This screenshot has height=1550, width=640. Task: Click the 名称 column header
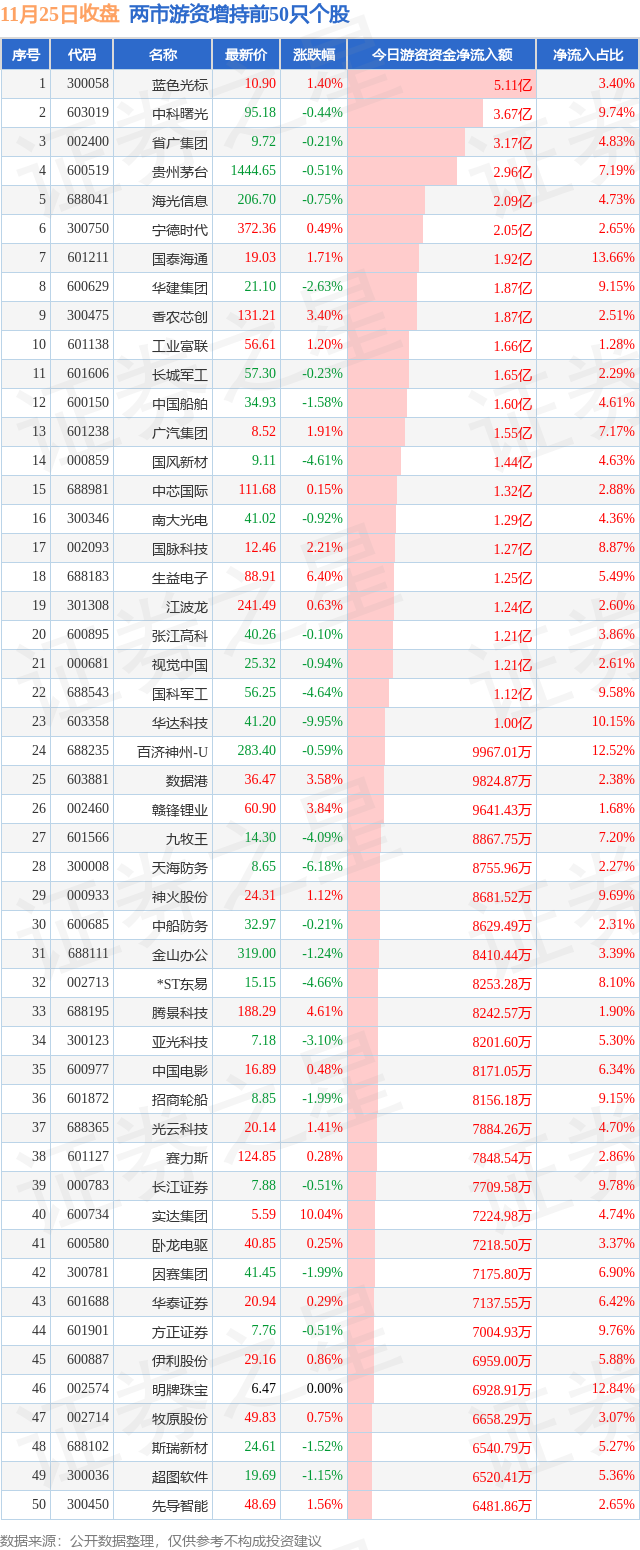162,55
